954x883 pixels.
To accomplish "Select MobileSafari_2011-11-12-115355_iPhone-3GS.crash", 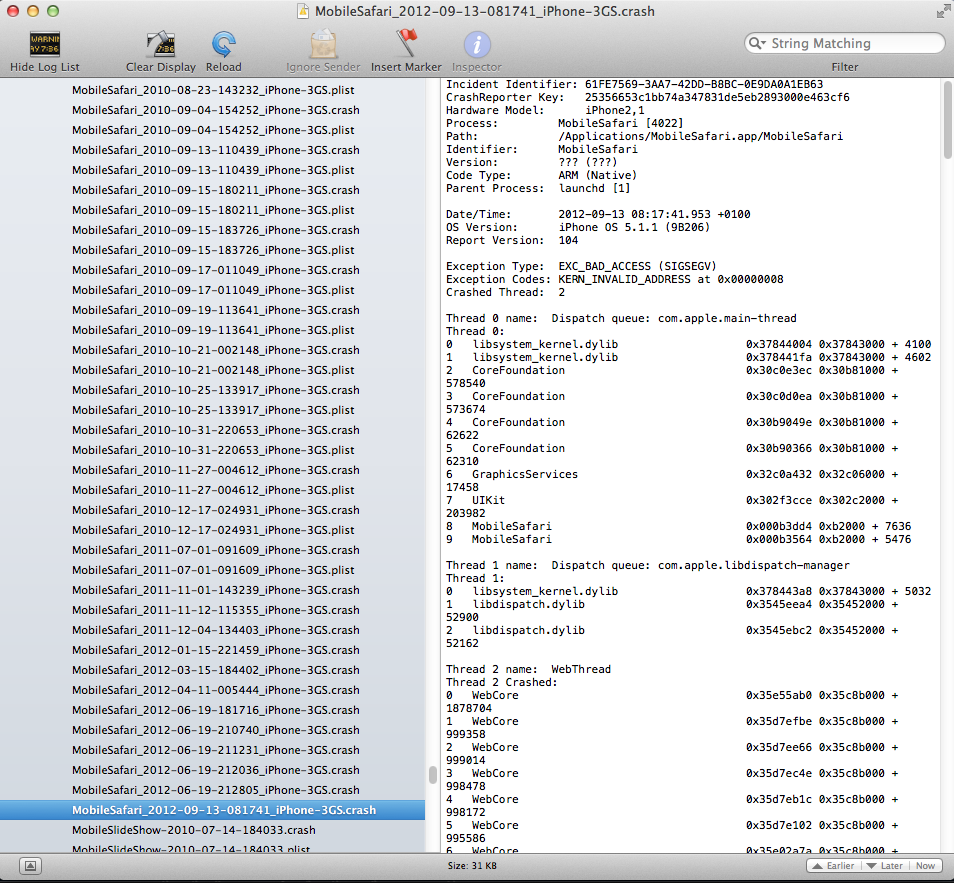I will click(215, 610).
